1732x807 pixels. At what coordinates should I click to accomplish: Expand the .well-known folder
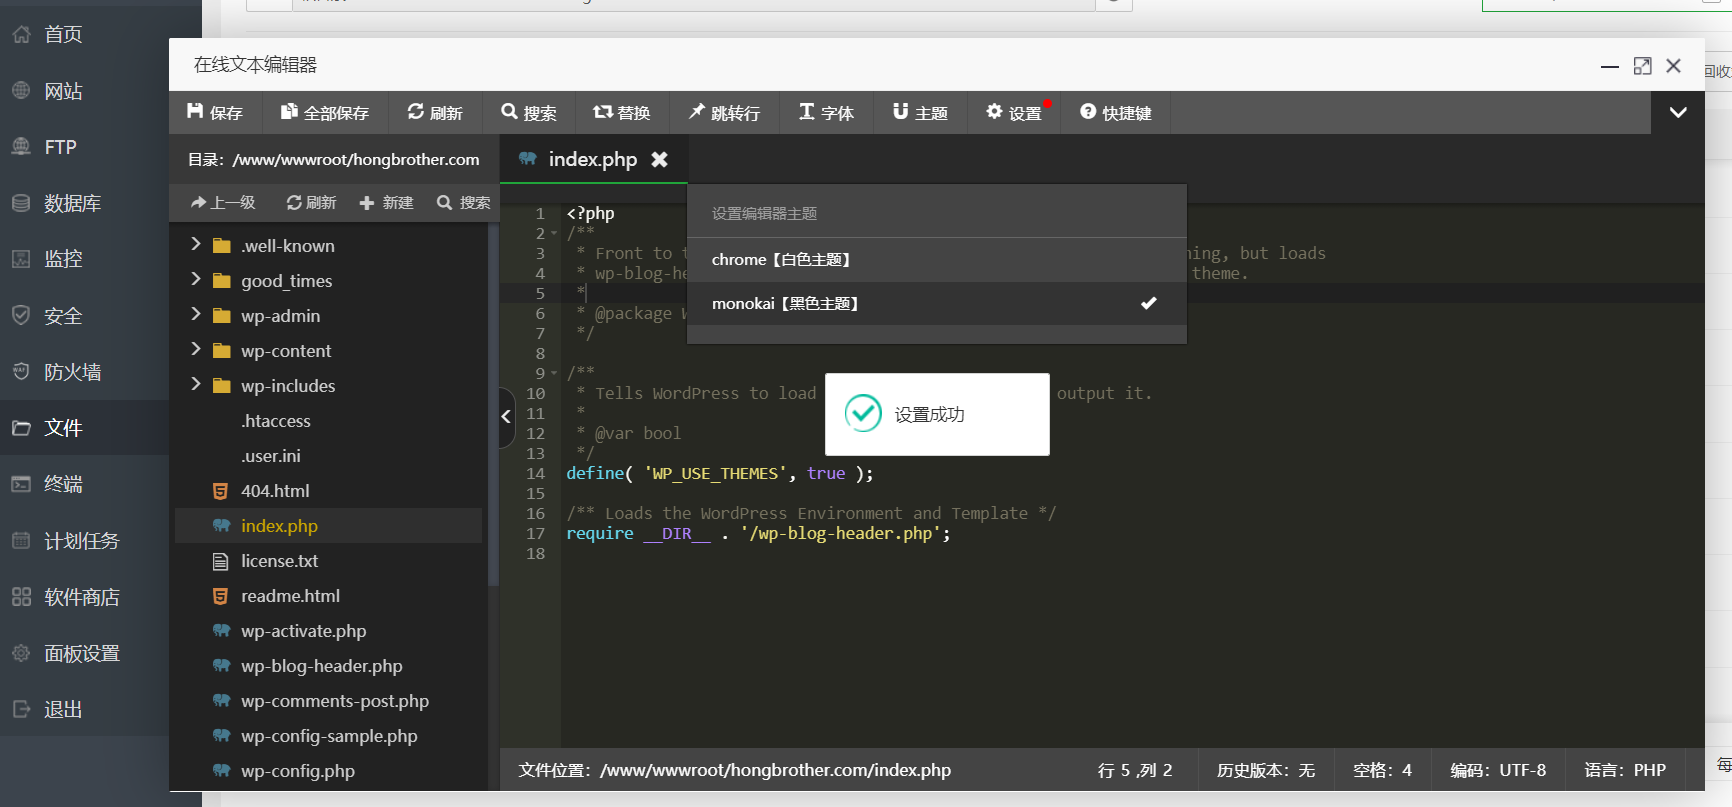point(196,244)
